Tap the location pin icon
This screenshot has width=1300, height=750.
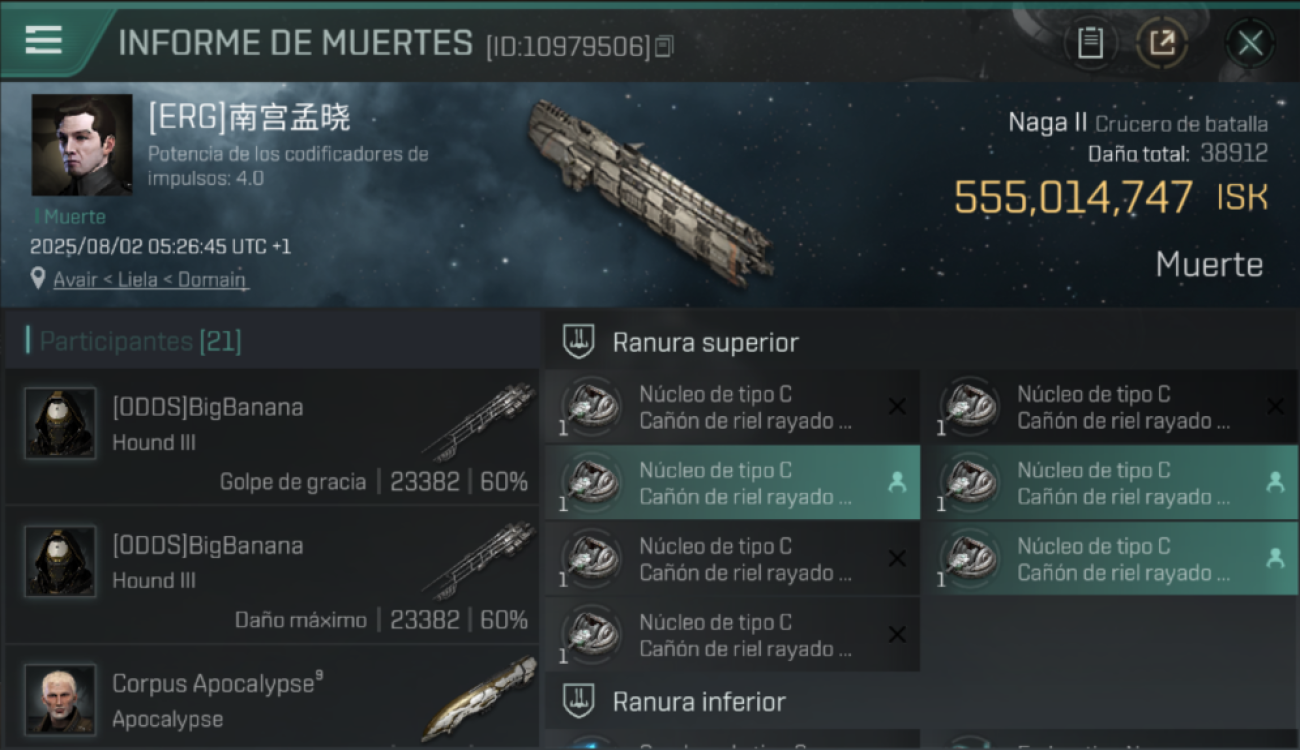click(x=38, y=279)
